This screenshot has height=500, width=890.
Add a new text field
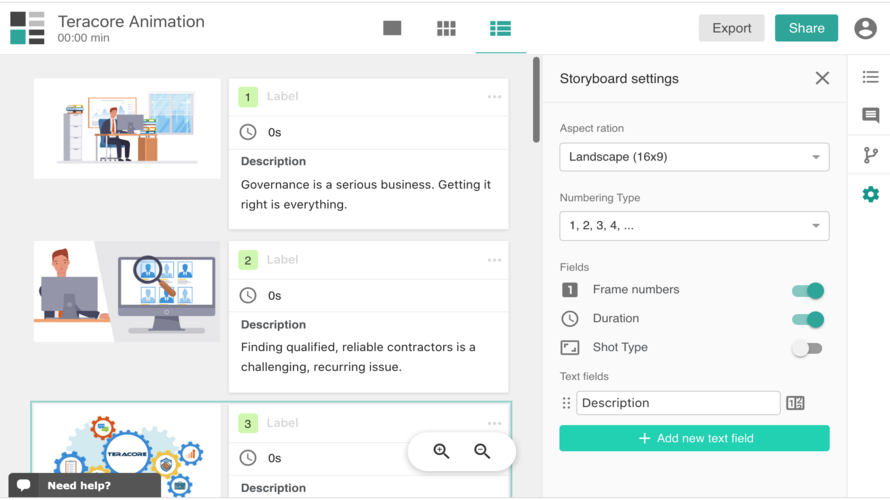point(694,438)
